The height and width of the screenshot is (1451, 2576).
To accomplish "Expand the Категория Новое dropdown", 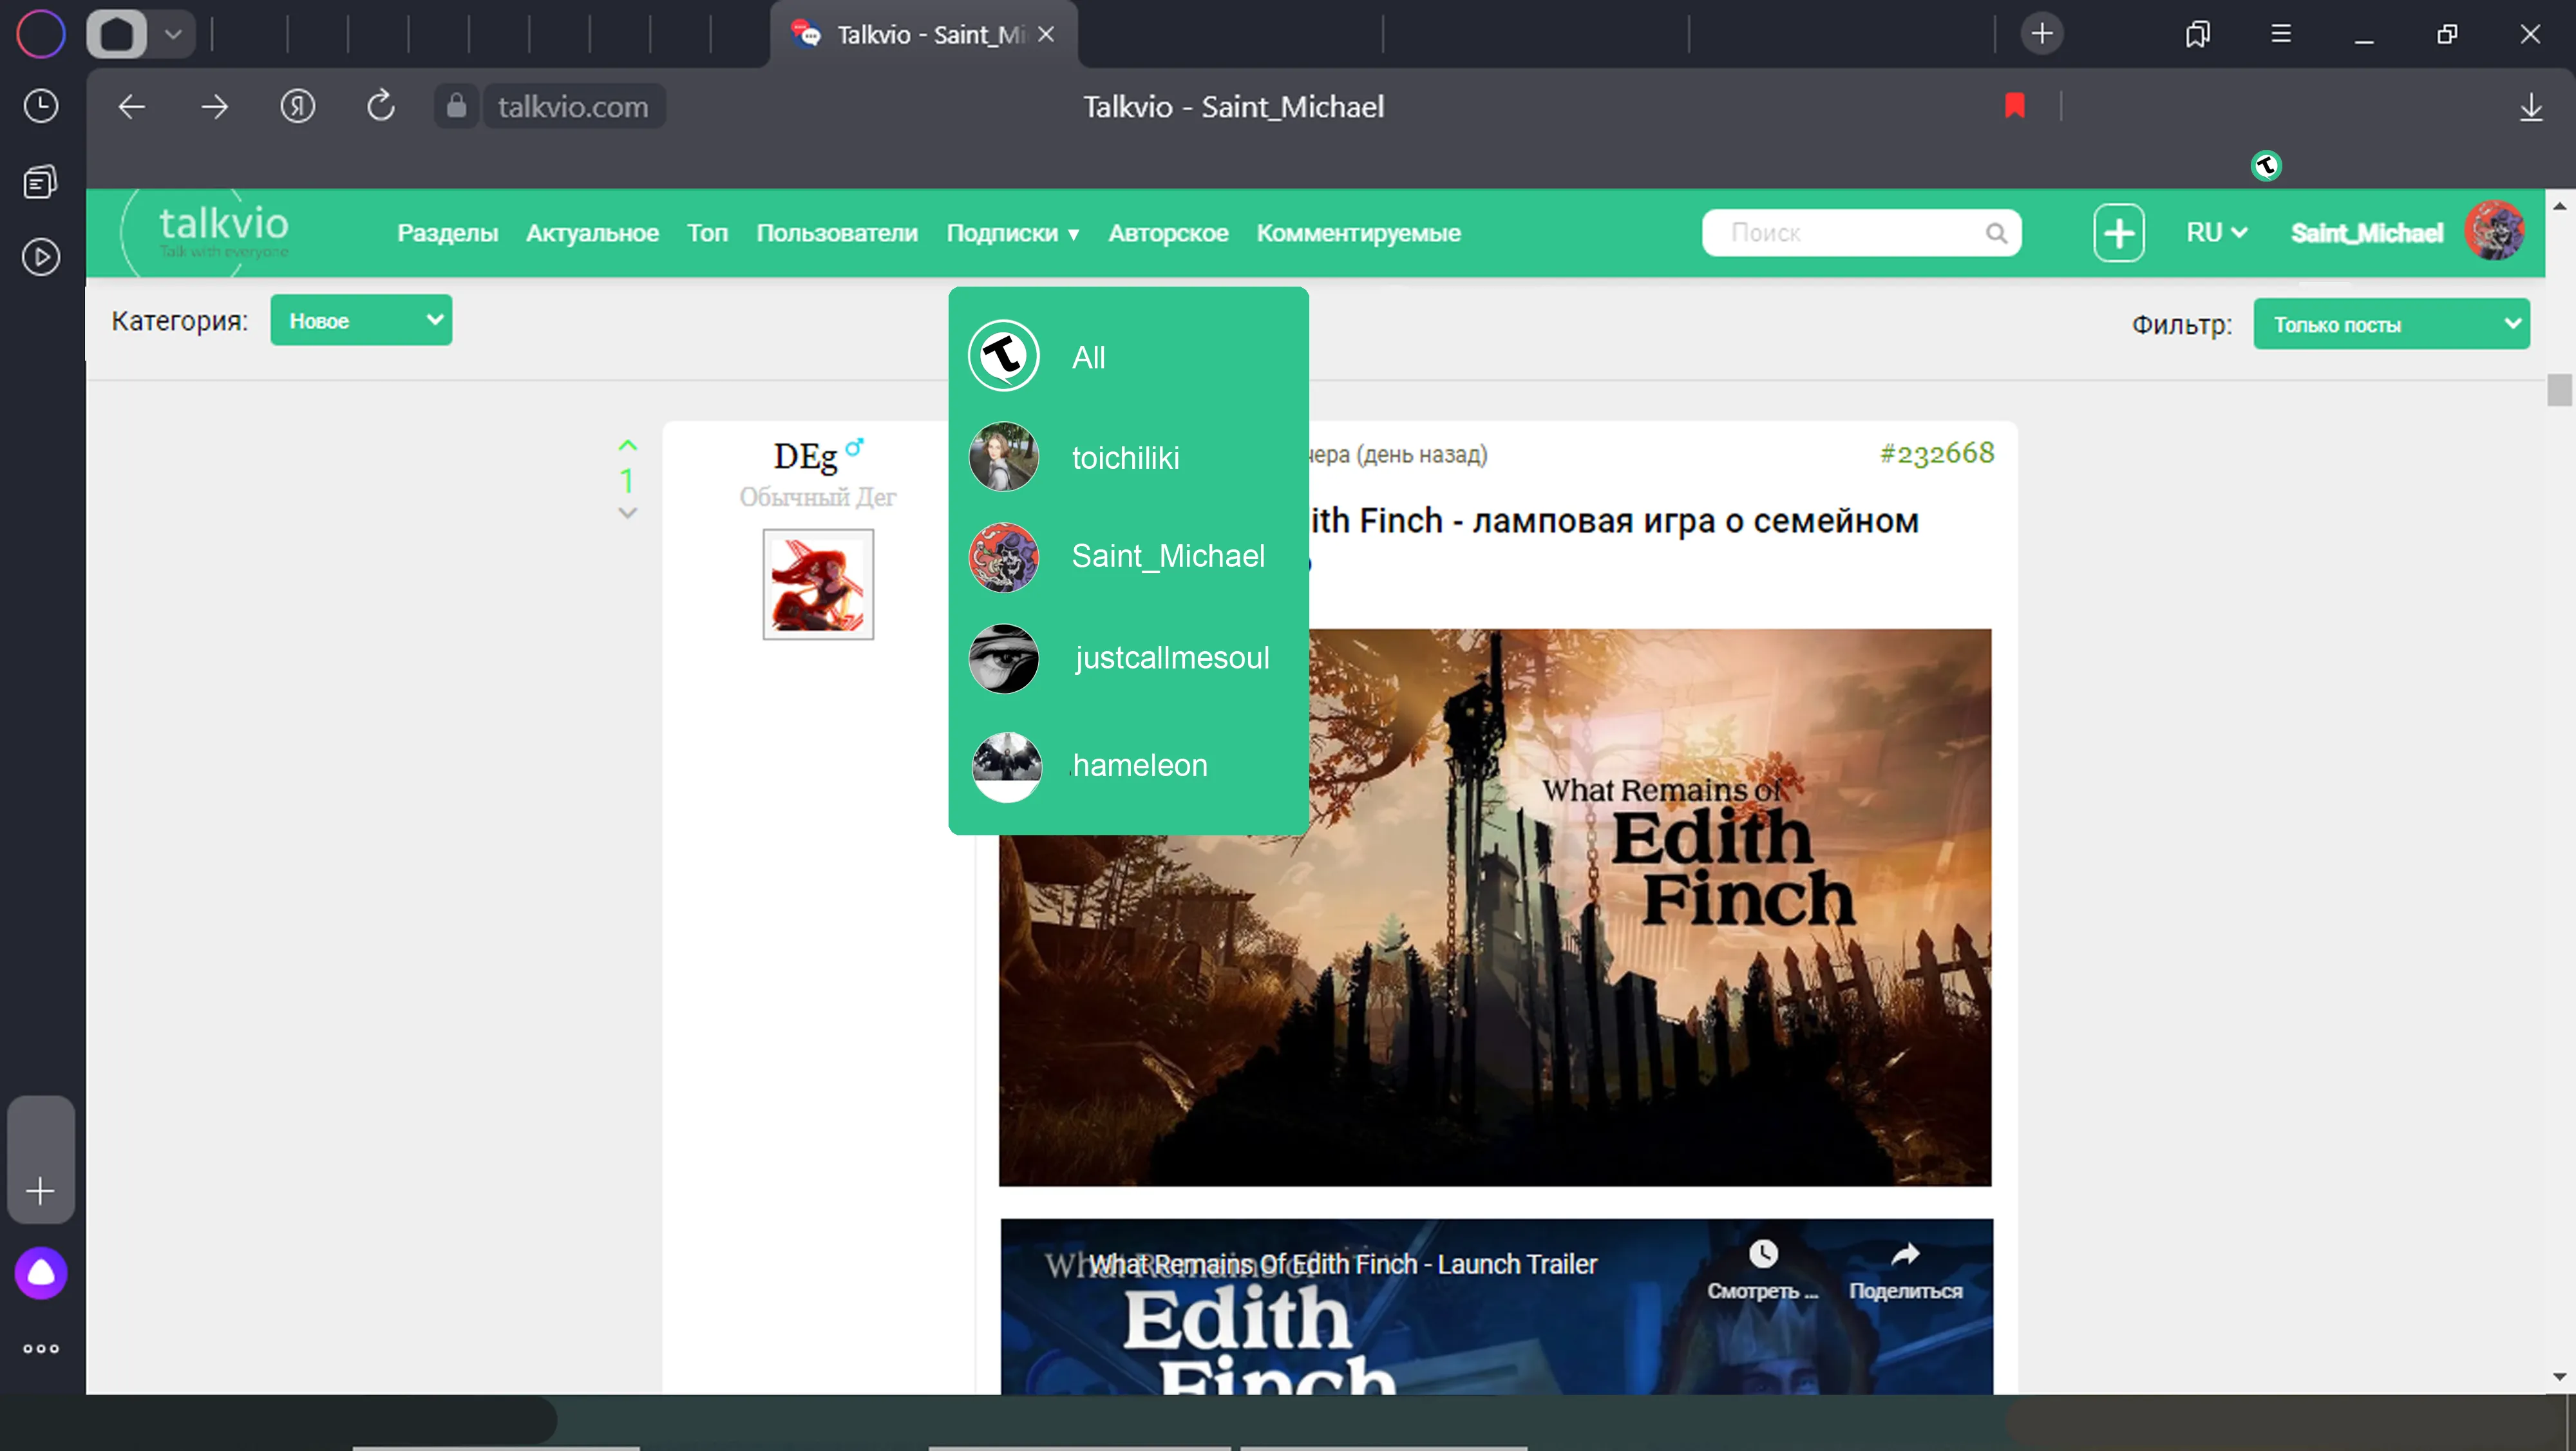I will point(361,321).
